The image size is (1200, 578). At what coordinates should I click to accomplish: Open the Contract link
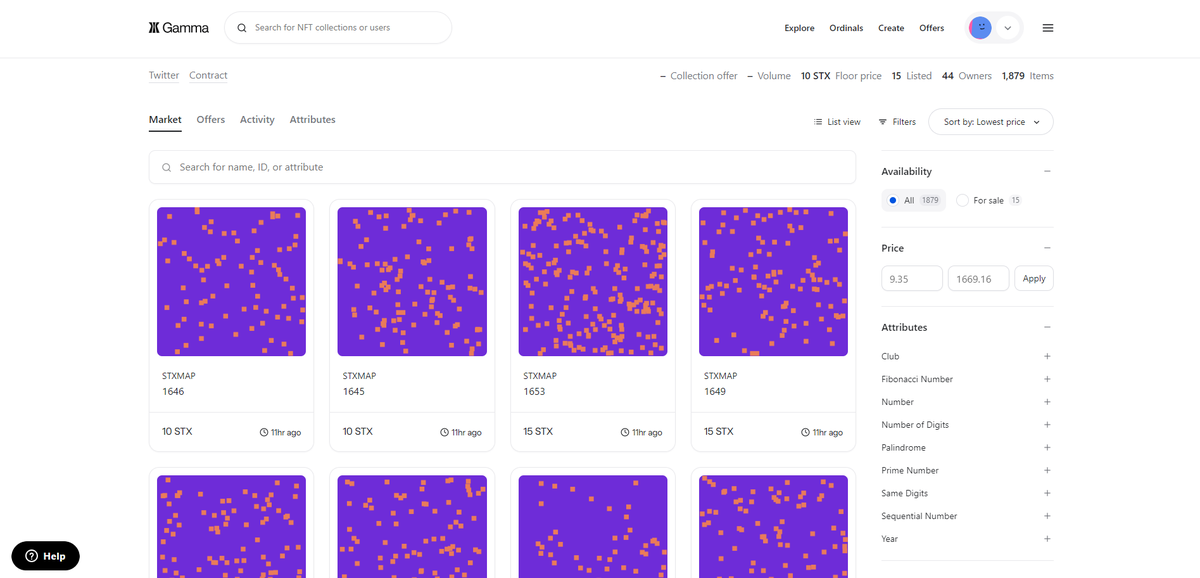pyautogui.click(x=208, y=76)
